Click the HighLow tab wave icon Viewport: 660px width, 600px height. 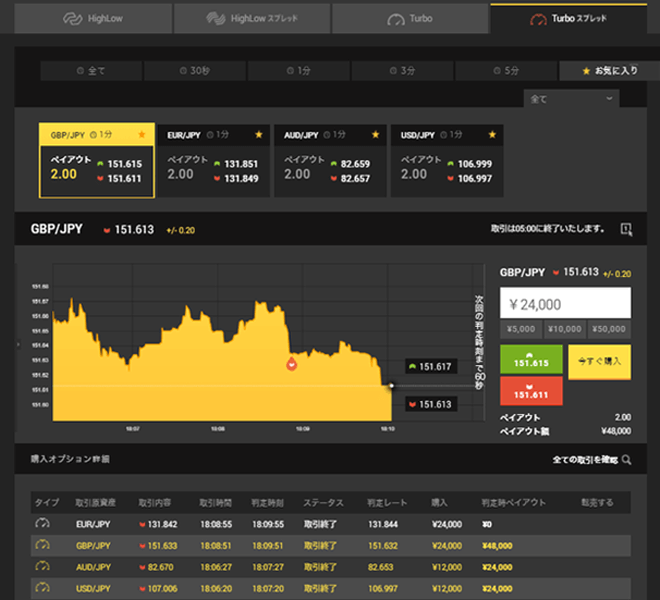[73, 19]
